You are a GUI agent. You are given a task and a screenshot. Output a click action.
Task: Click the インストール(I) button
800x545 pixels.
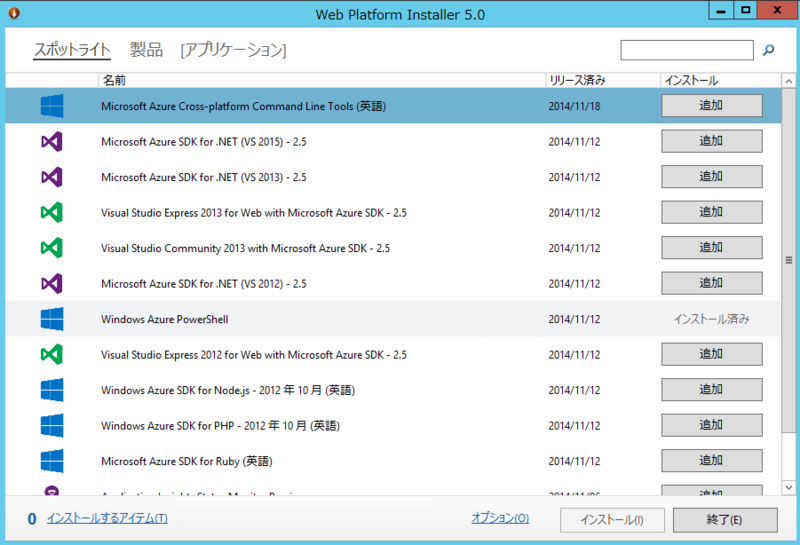point(612,520)
